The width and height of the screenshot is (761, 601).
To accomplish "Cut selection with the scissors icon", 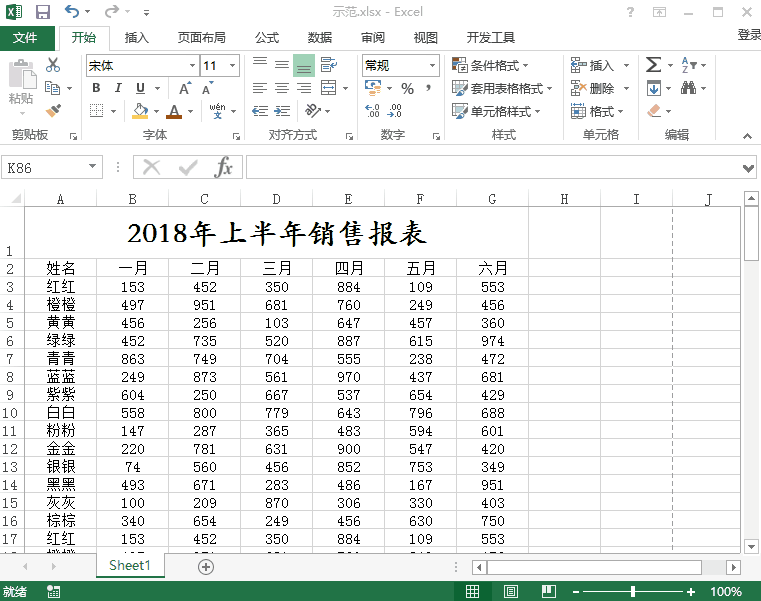I will pos(53,65).
